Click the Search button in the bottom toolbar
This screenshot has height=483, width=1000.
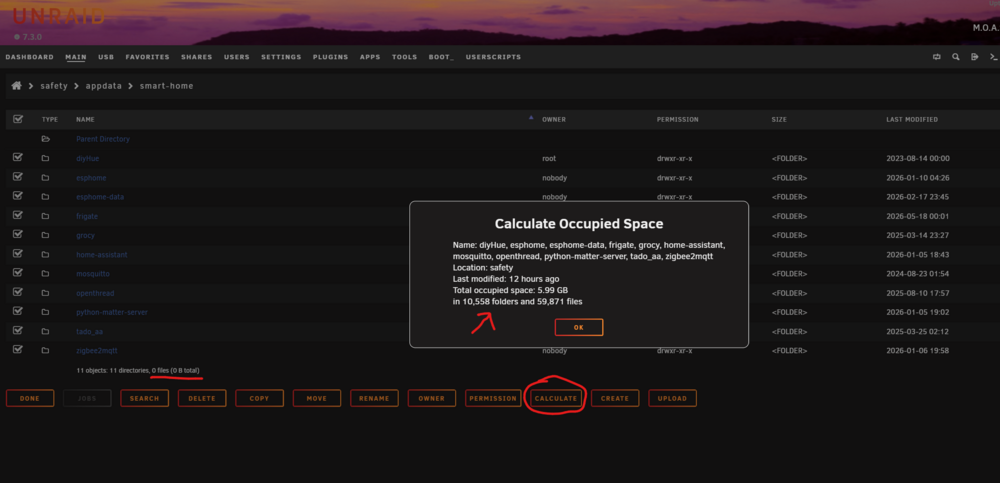click(x=144, y=398)
